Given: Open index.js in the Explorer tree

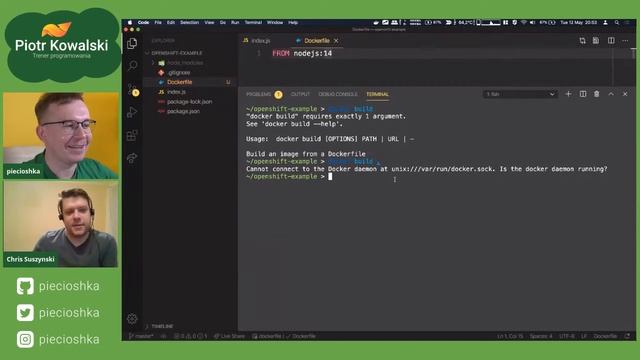Looking at the screenshot, I should pyautogui.click(x=176, y=92).
